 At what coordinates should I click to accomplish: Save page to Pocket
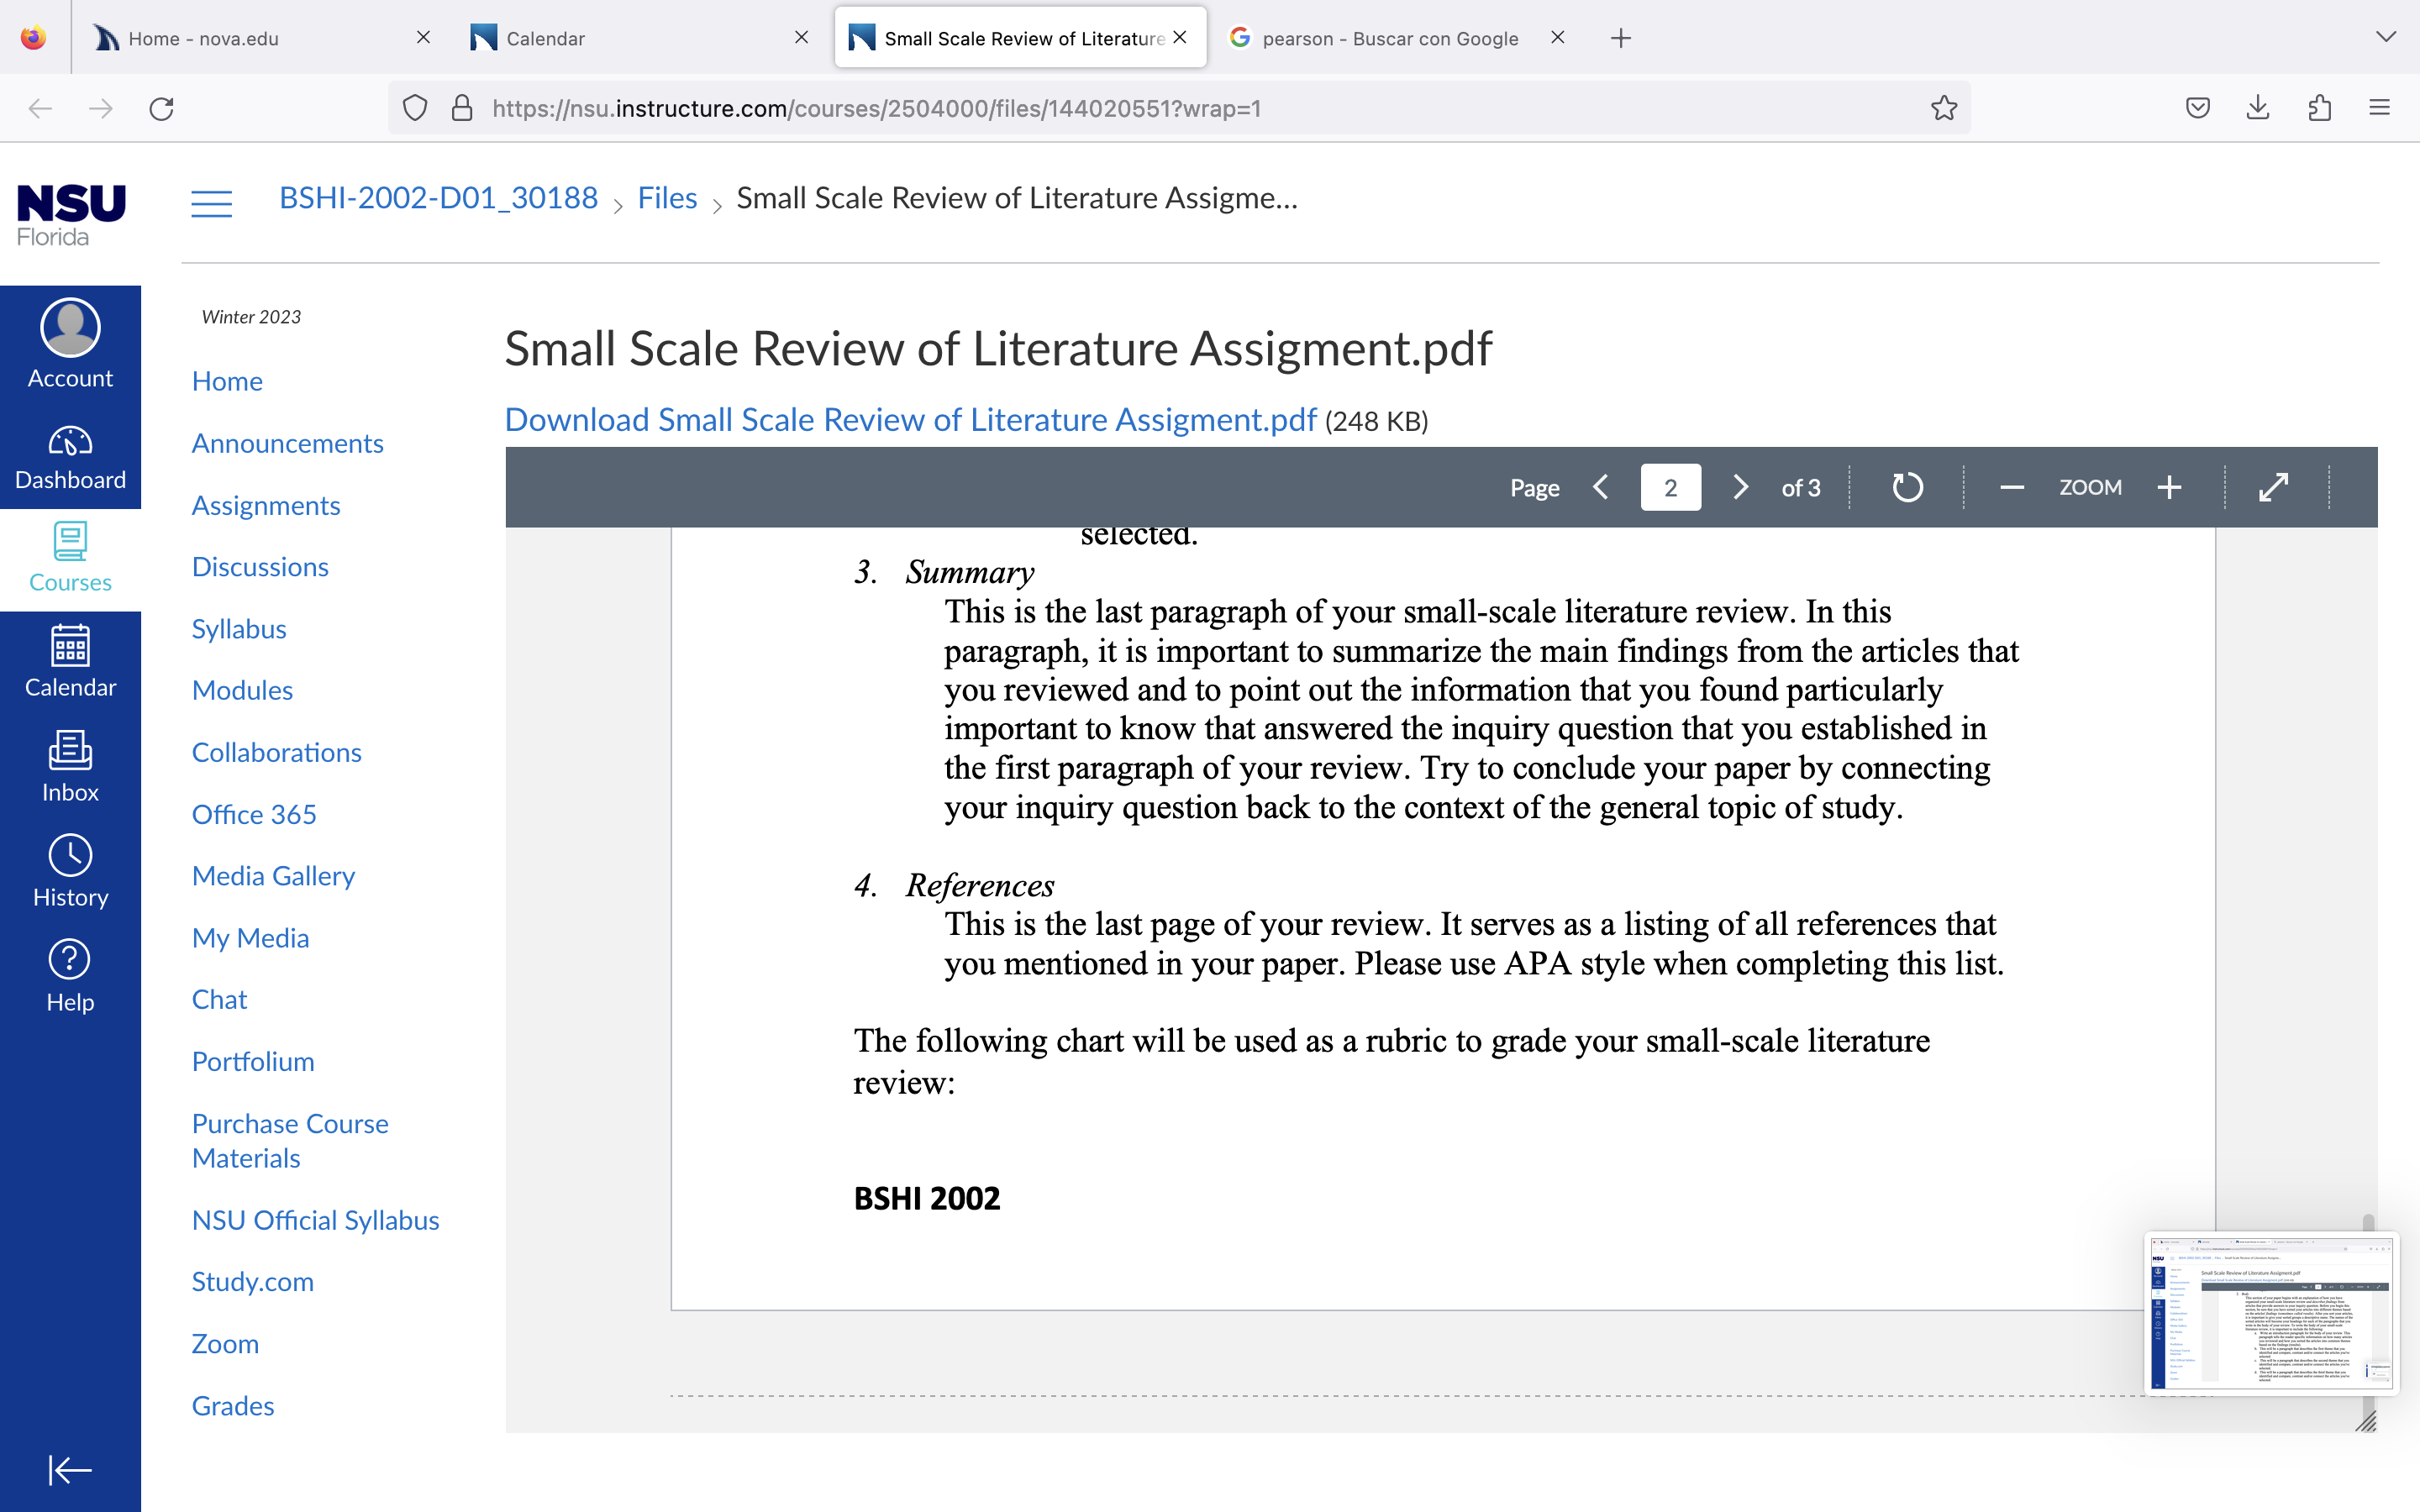coord(2197,108)
